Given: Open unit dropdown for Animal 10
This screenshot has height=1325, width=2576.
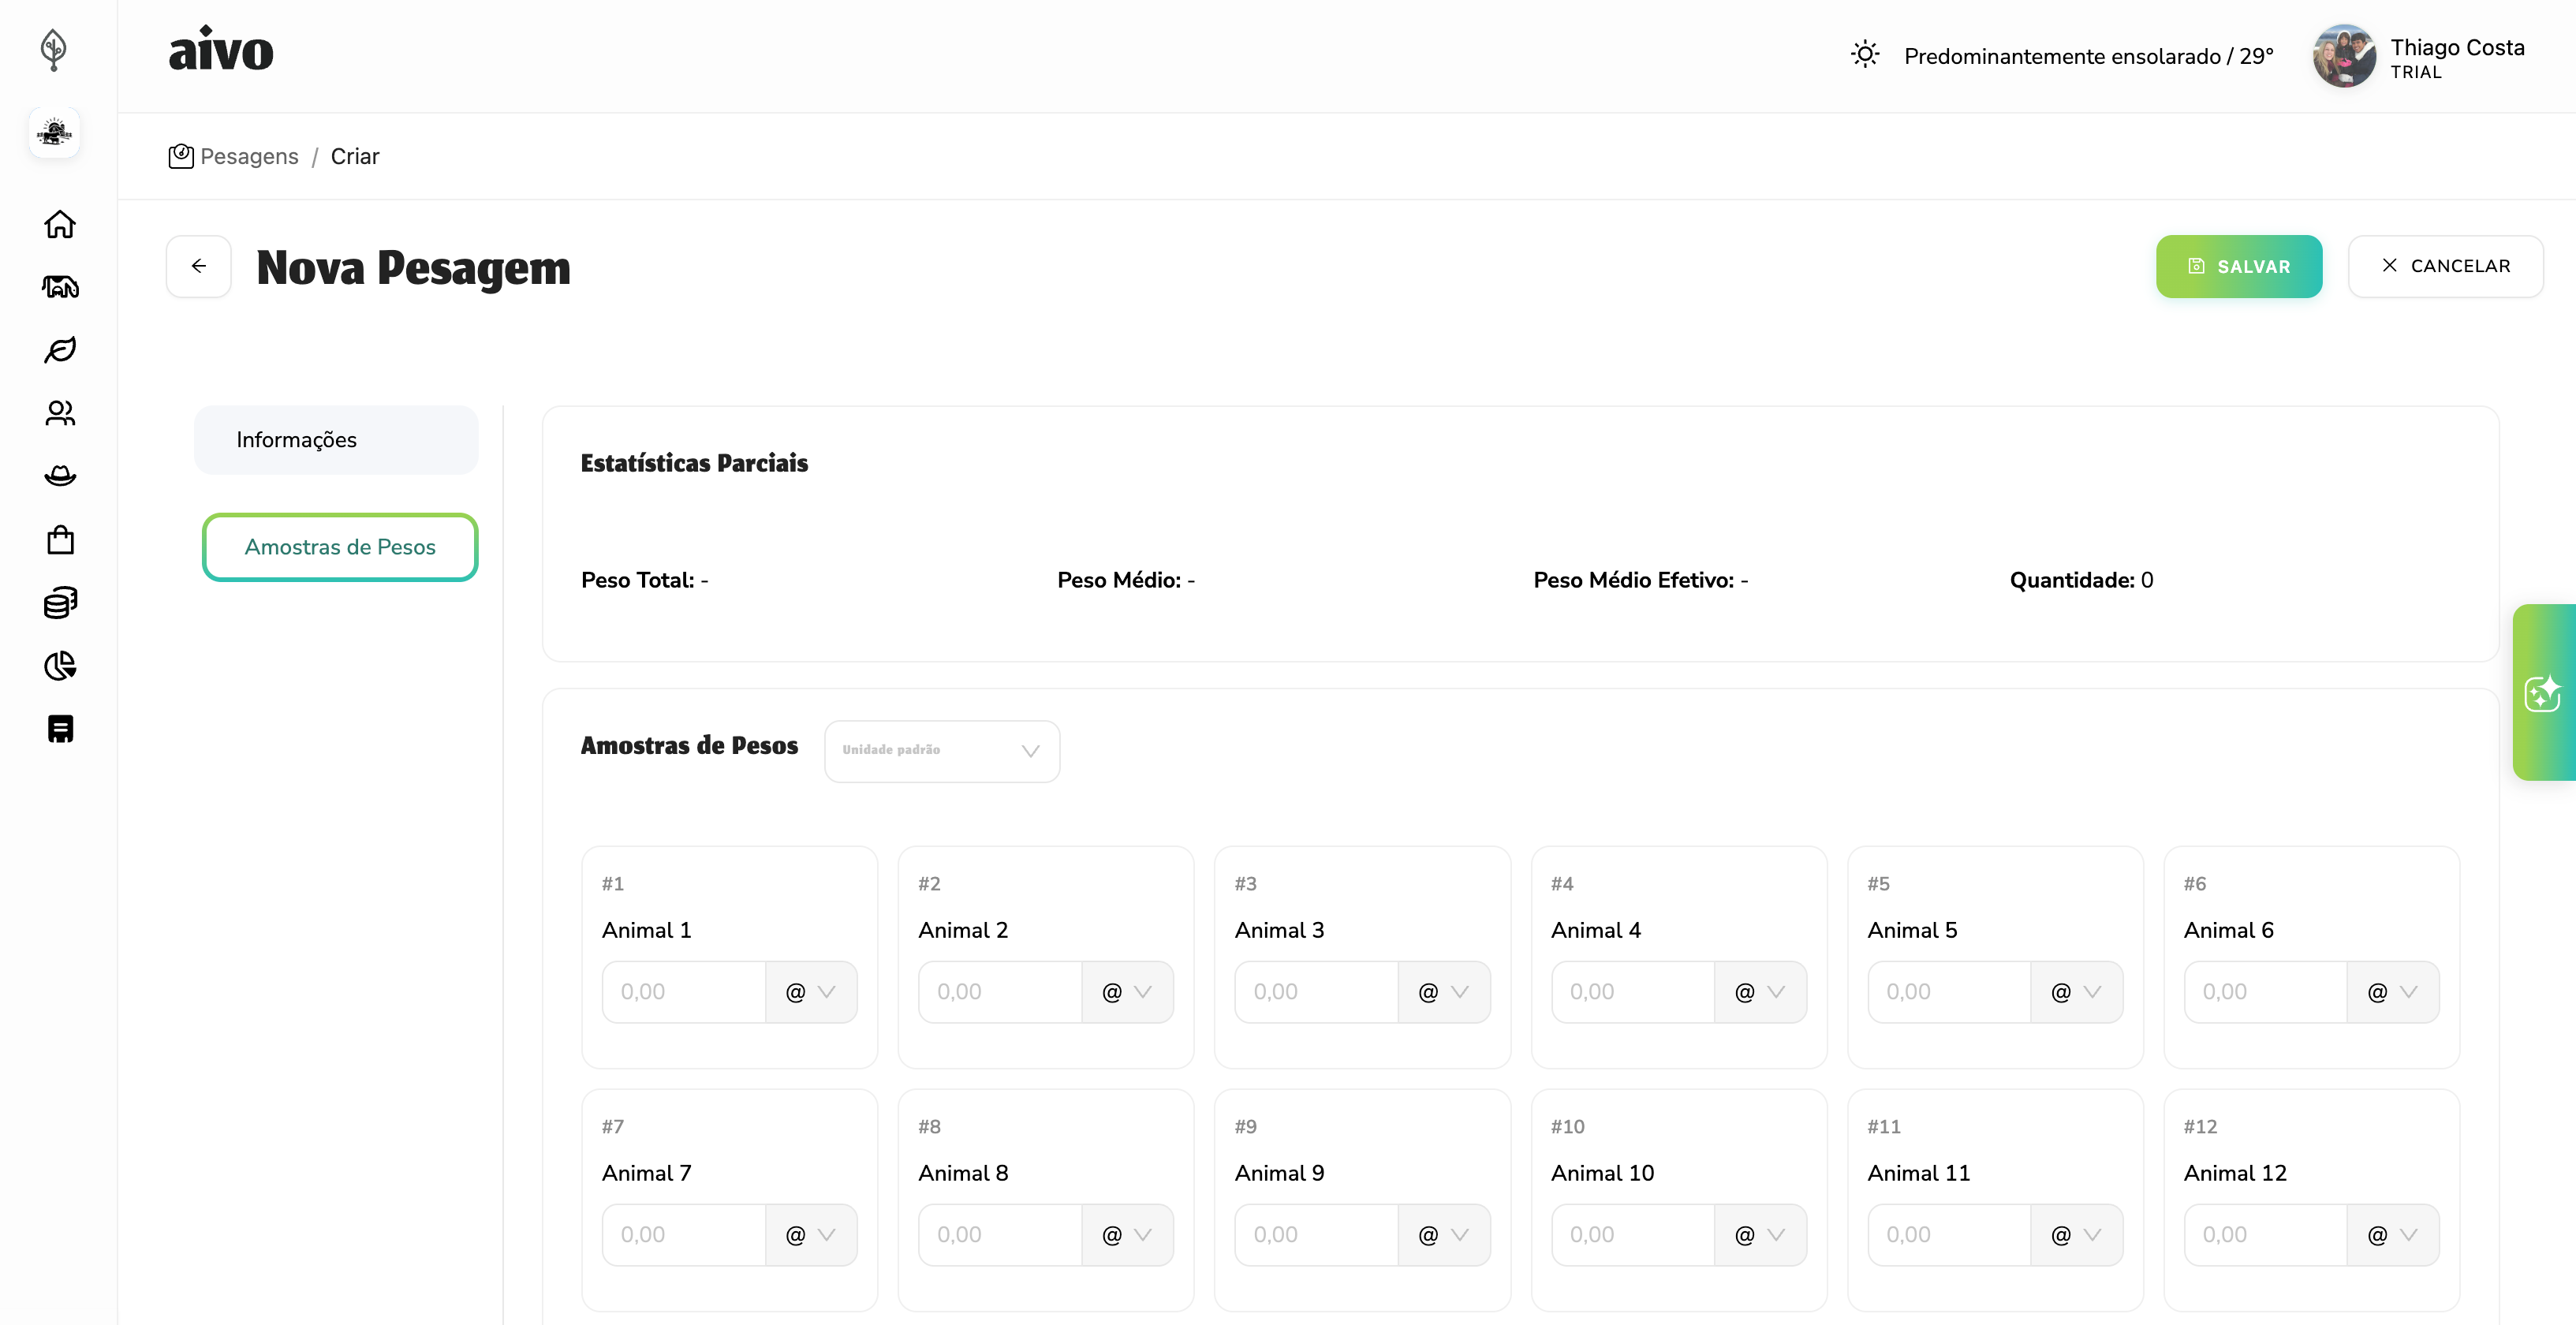Looking at the screenshot, I should [x=1761, y=1235].
